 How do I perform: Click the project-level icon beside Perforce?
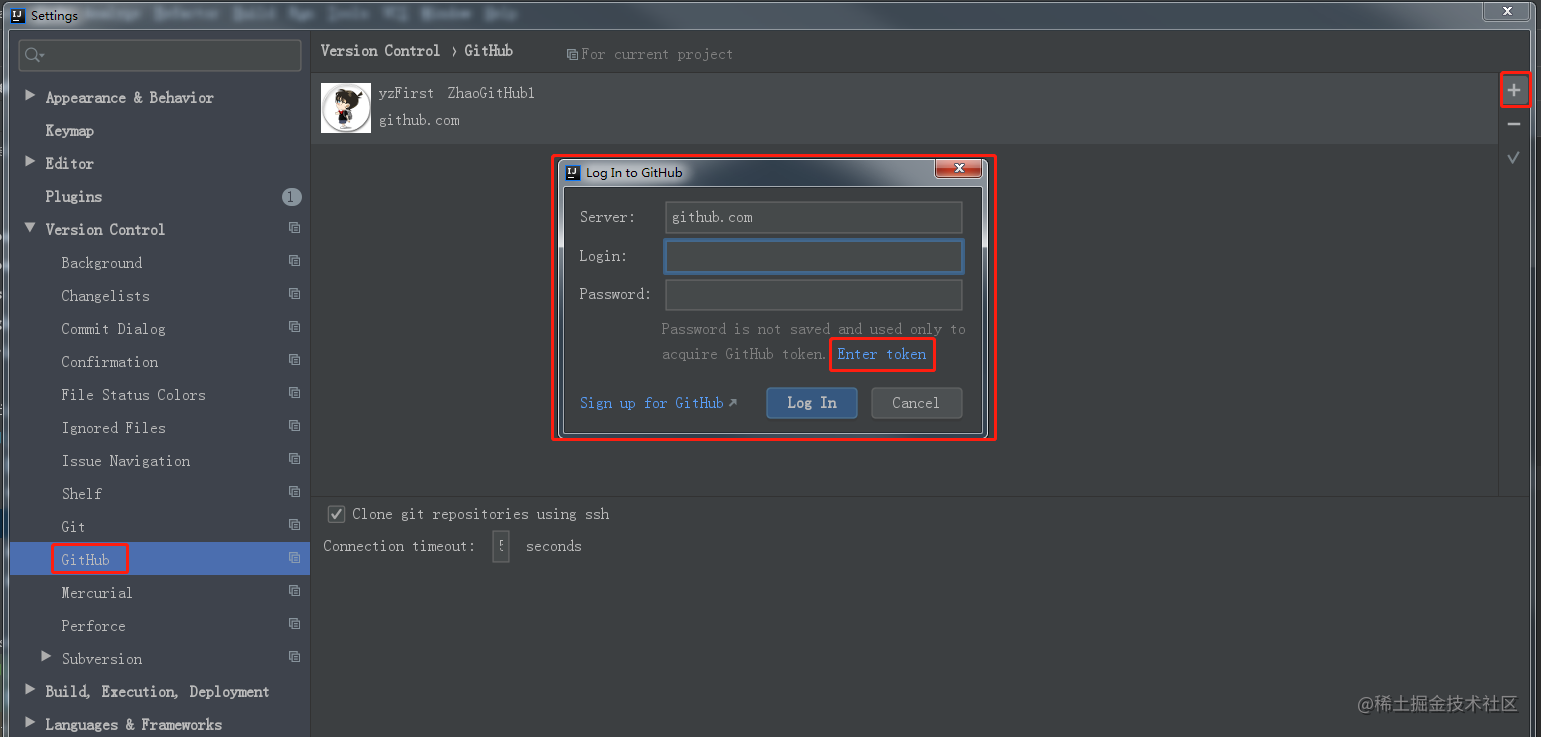point(294,624)
